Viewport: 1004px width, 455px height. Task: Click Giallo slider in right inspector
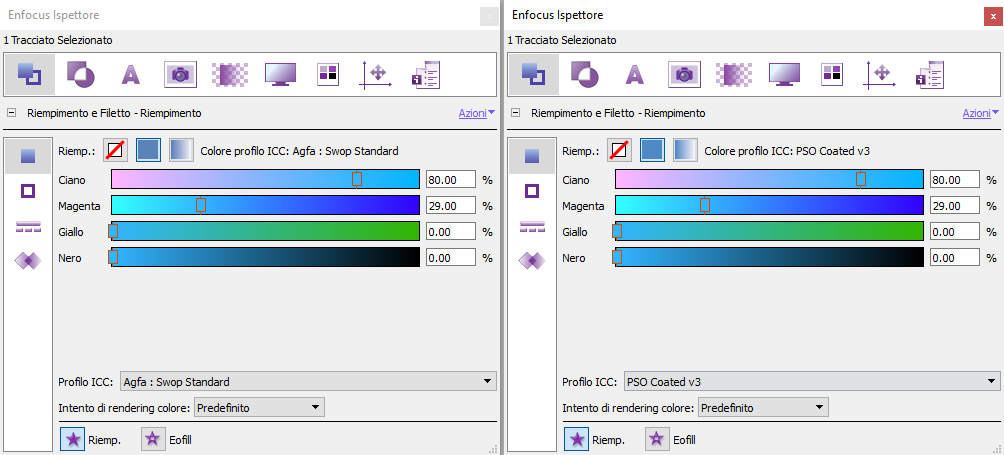coord(770,231)
